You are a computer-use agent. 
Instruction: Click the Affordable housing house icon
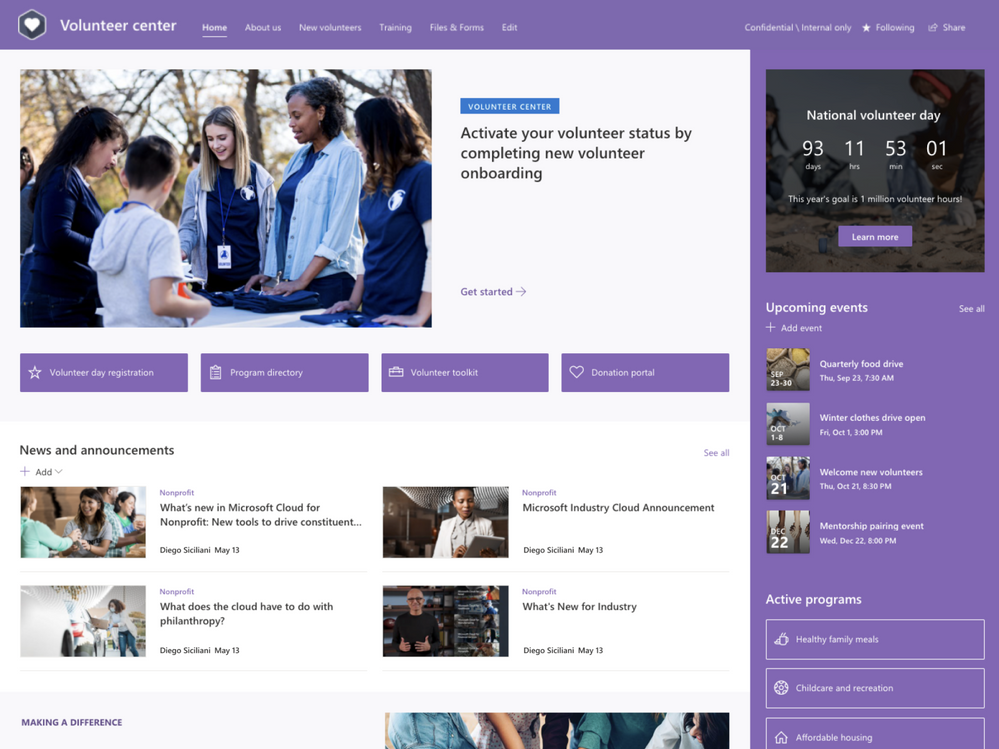coord(781,738)
